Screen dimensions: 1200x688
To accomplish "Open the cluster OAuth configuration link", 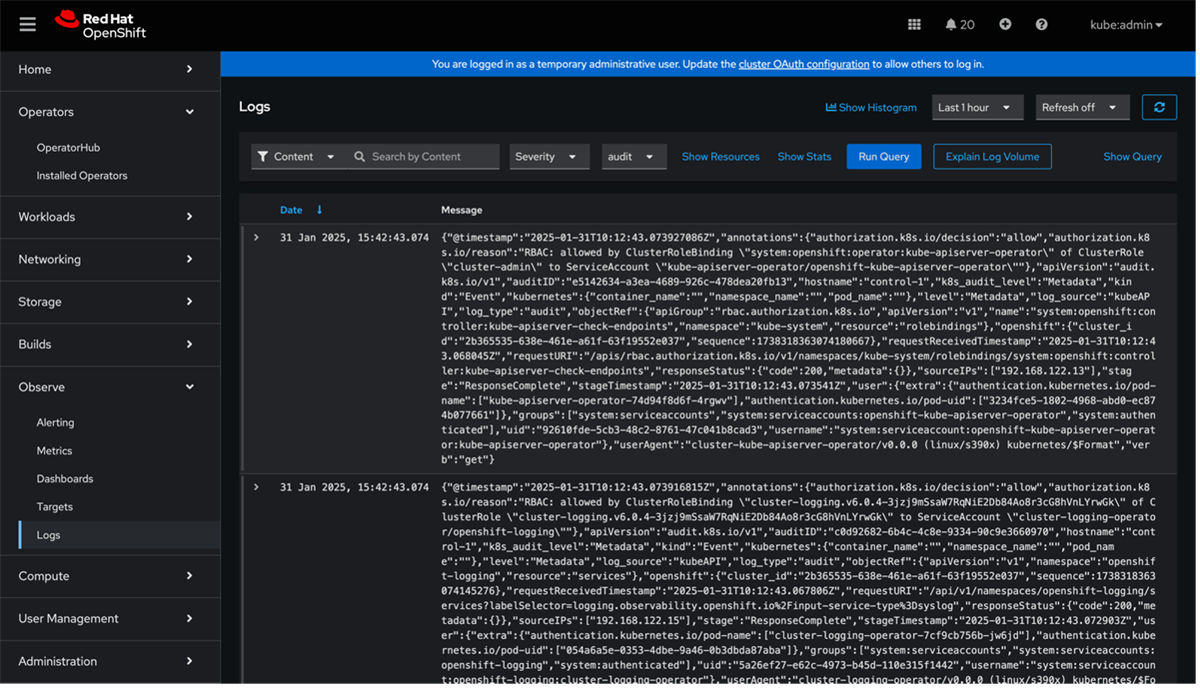I will (803, 63).
